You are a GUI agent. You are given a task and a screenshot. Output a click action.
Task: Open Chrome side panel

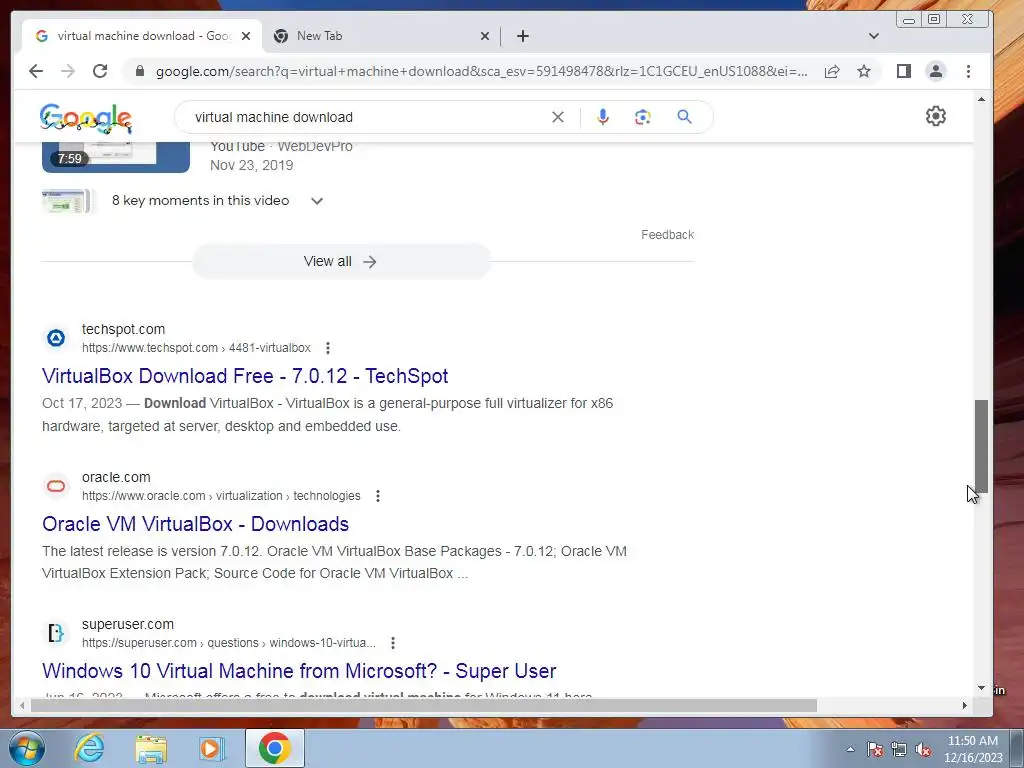click(x=904, y=71)
